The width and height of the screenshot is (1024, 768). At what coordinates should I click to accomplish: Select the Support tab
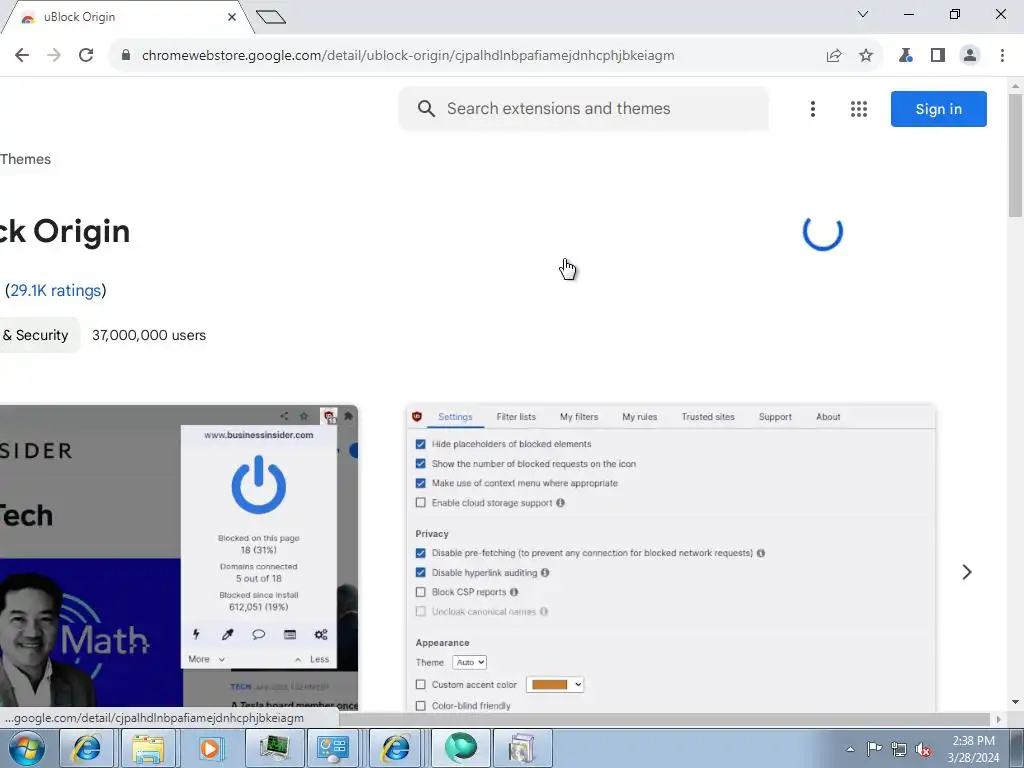(x=775, y=417)
